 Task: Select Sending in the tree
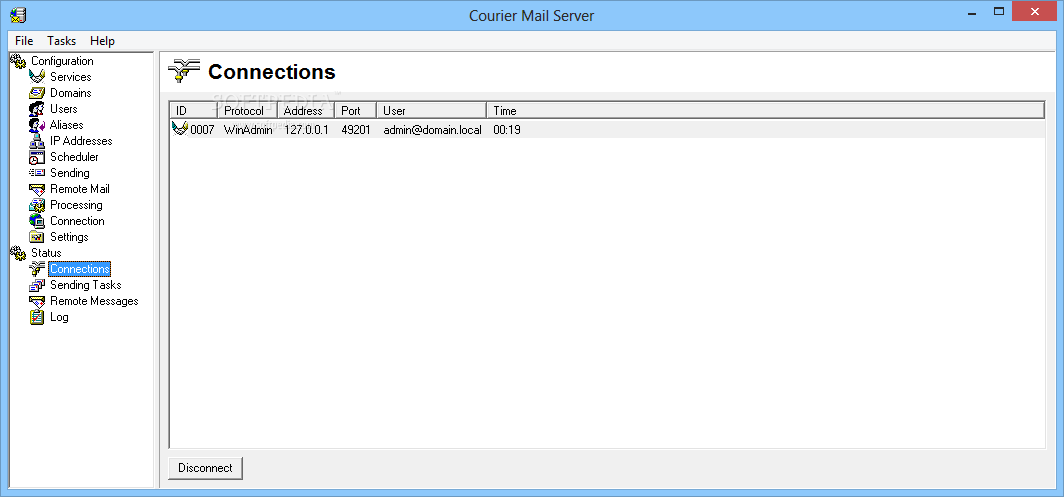(x=69, y=172)
